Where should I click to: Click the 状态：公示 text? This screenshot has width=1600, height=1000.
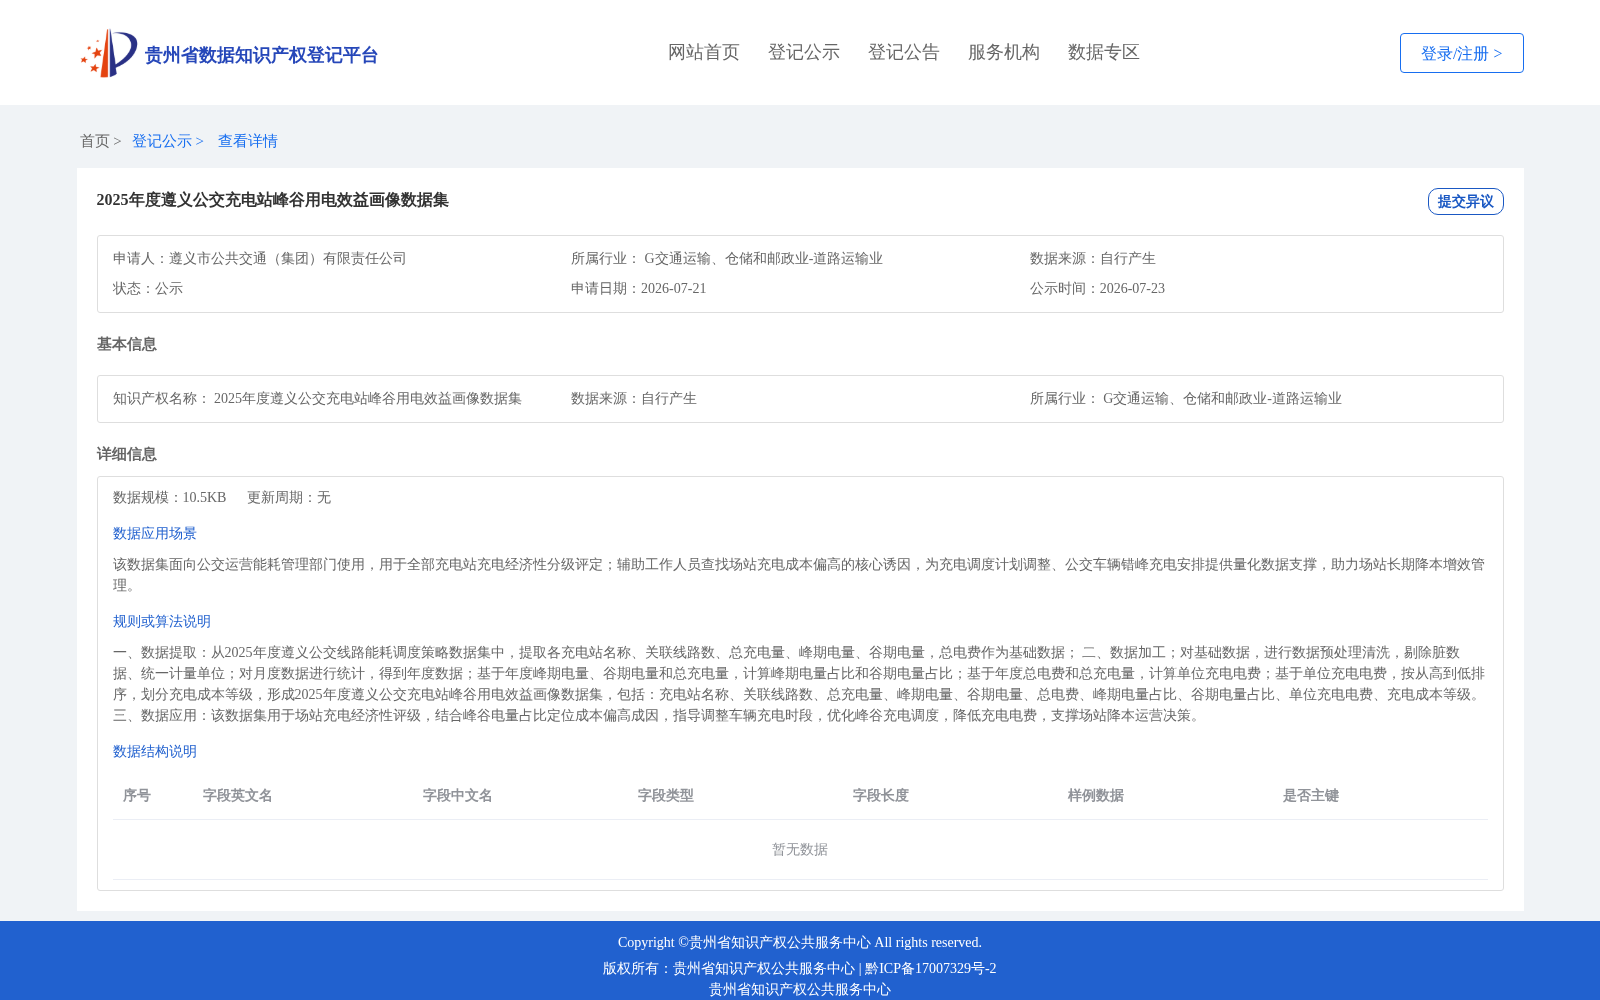click(148, 288)
